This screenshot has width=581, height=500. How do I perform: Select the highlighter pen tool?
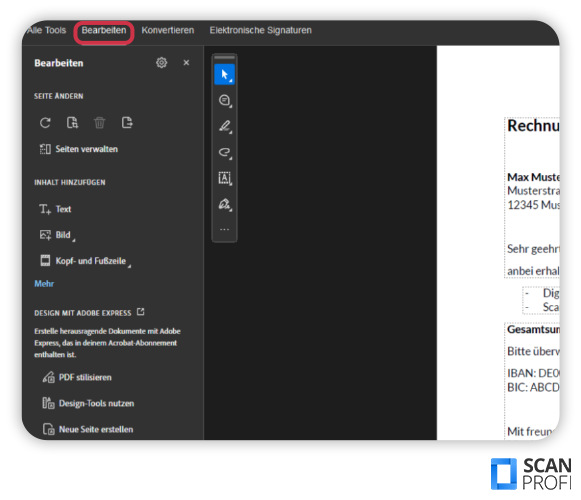click(225, 126)
